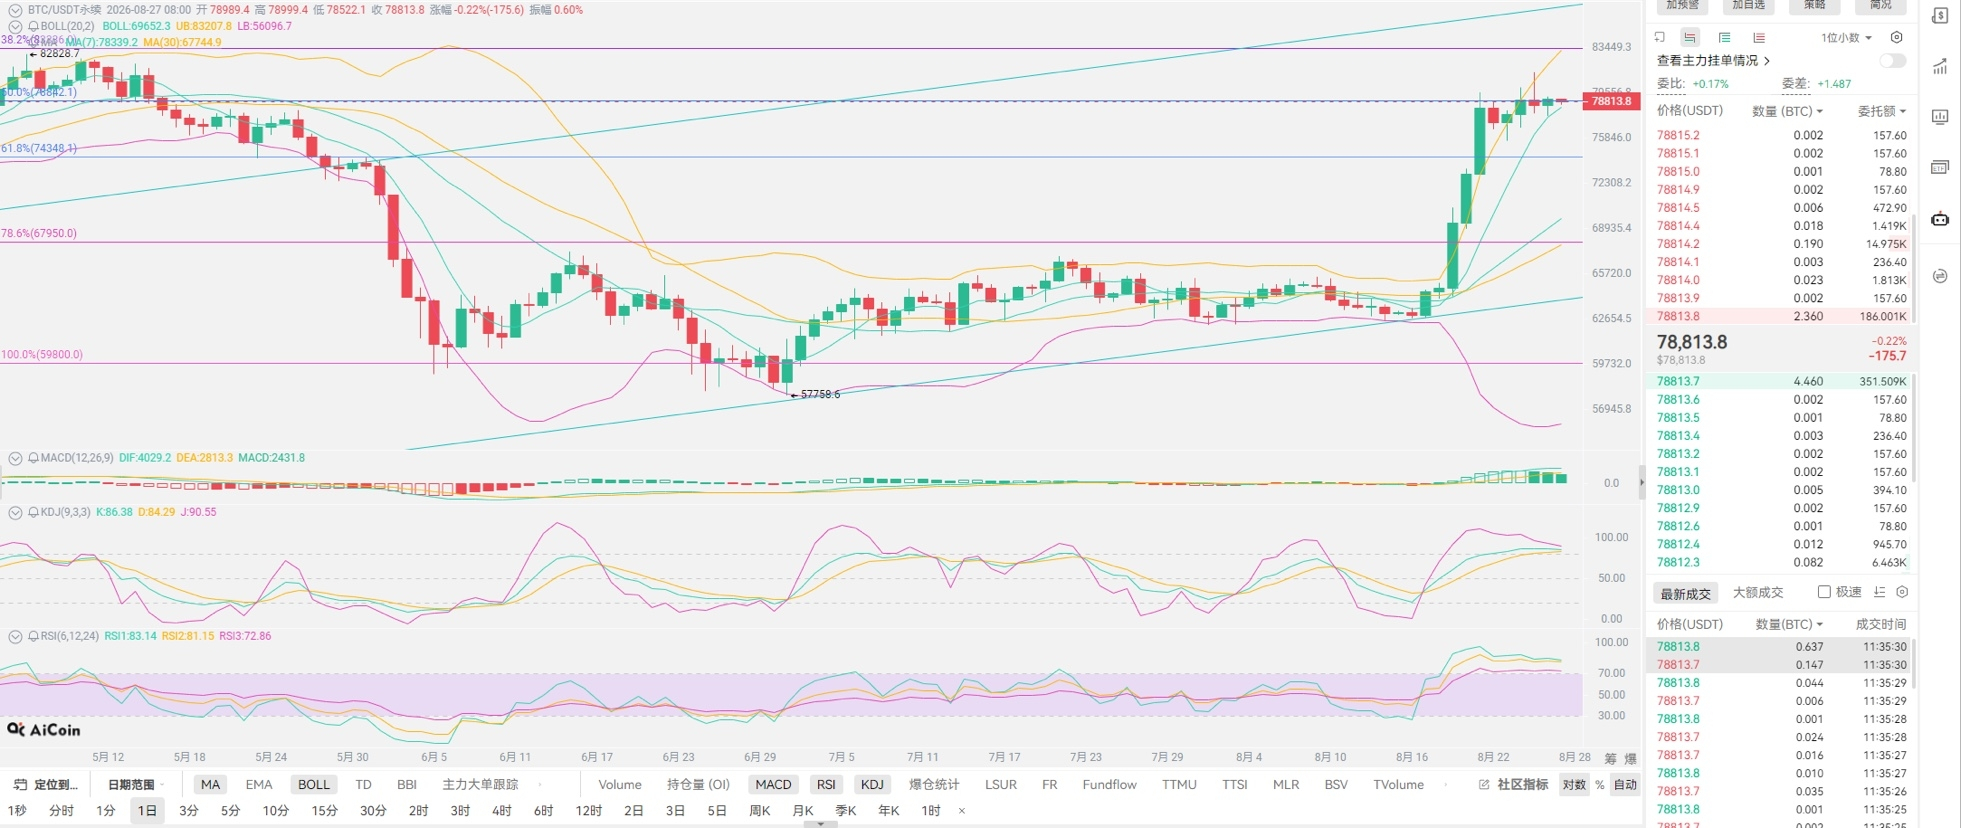Open the rising chart icon in right sidebar
This screenshot has width=1961, height=828.
1939,66
